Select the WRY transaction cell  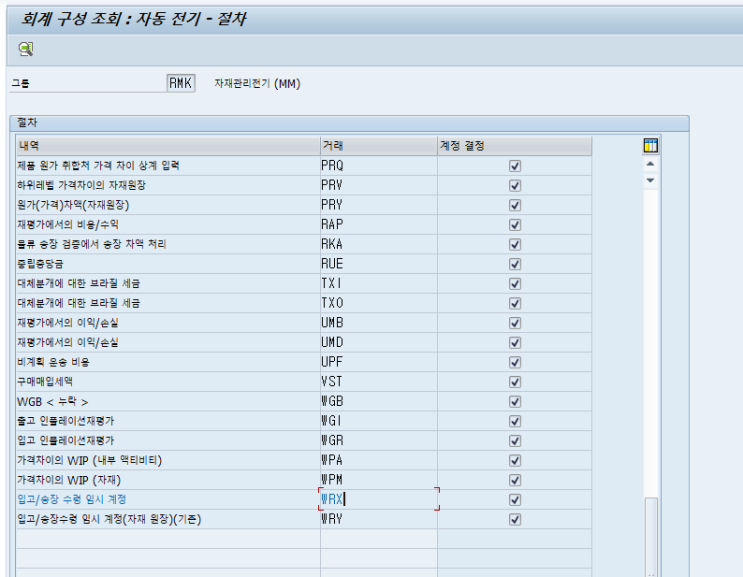(x=379, y=520)
